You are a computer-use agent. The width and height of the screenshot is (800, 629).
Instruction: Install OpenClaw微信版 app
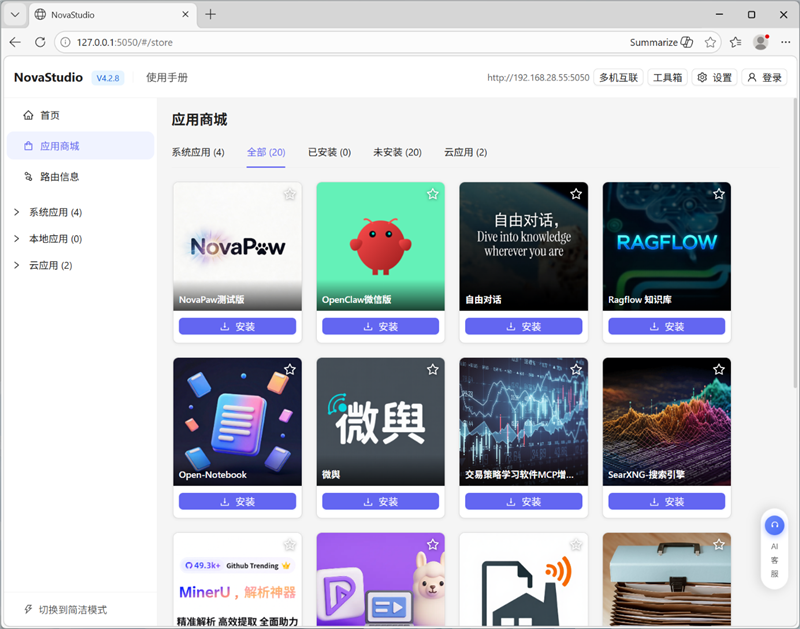(381, 326)
